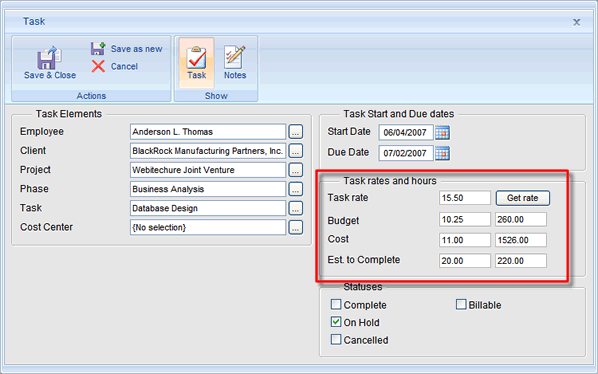This screenshot has width=598, height=374.
Task: Click the Employee field Anderson L. Thomas
Action: (208, 132)
